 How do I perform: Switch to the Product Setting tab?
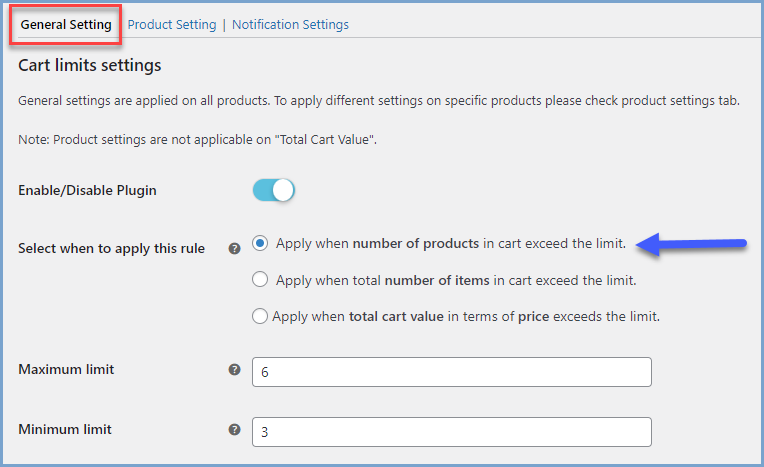tap(172, 24)
